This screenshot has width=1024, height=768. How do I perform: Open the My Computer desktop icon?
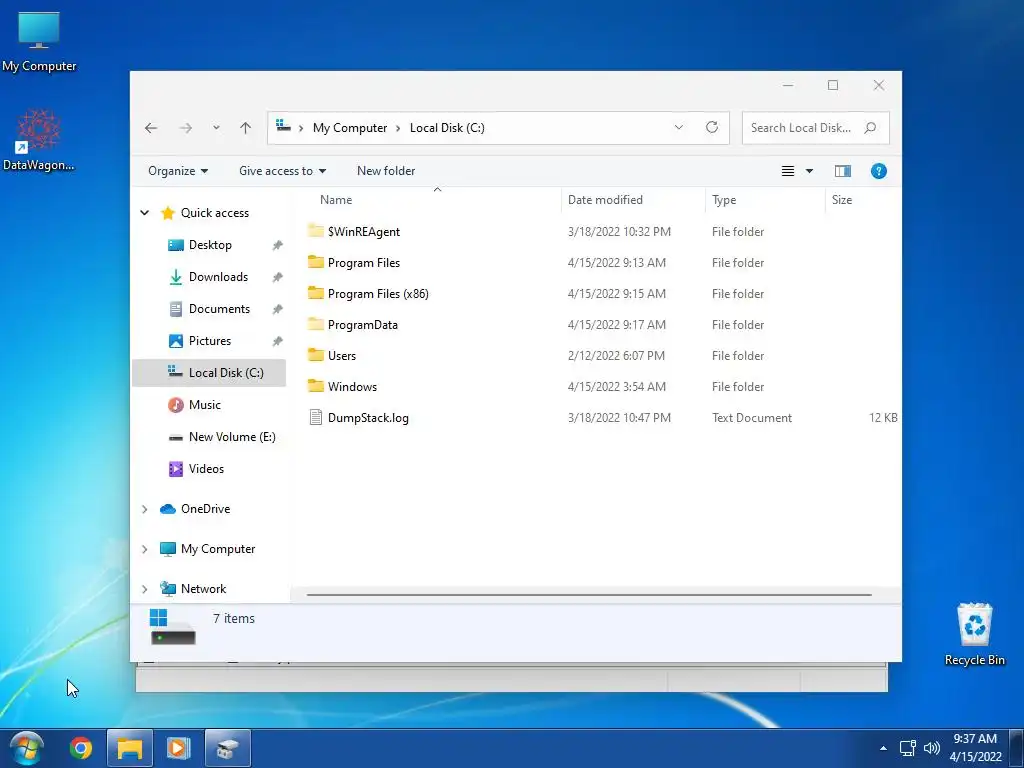(x=39, y=42)
